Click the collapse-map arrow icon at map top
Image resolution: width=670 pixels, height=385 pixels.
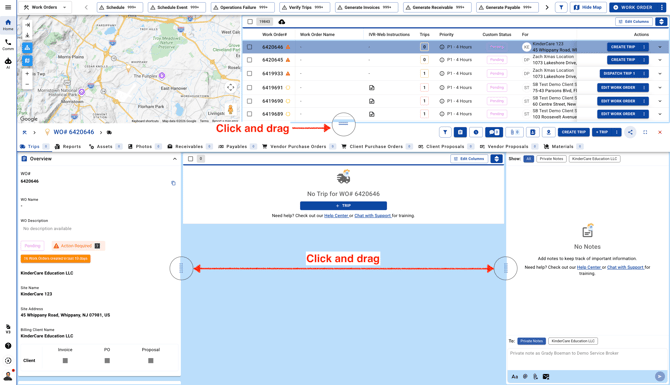(x=27, y=25)
